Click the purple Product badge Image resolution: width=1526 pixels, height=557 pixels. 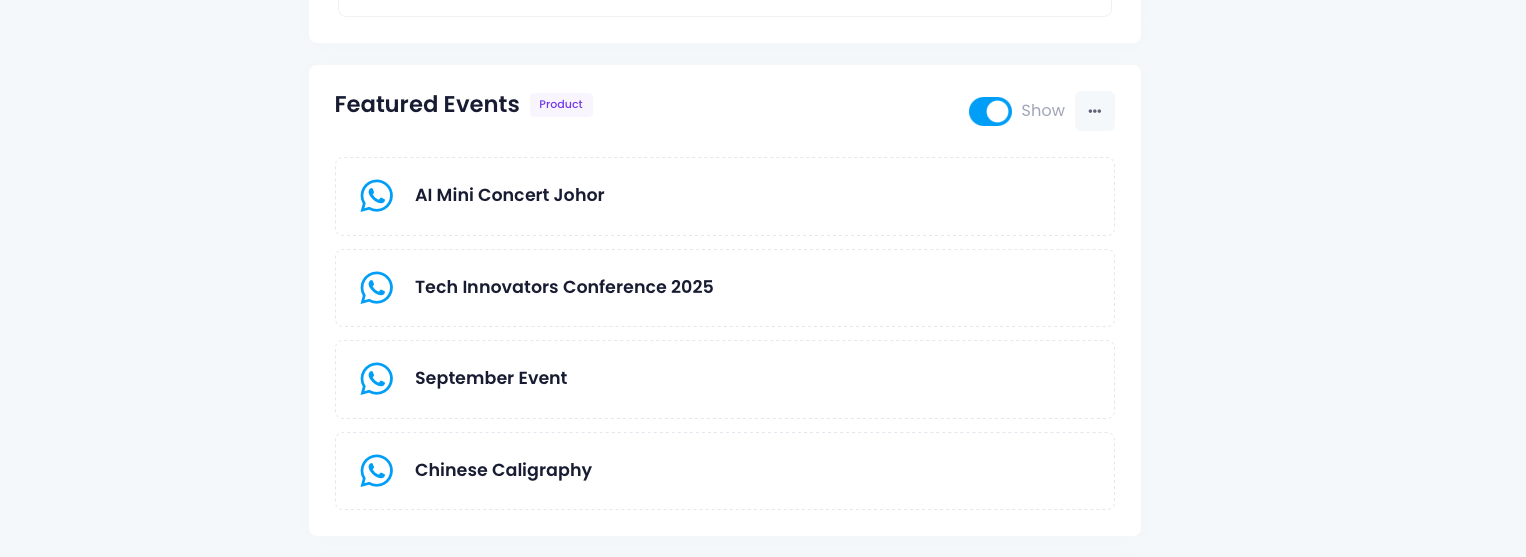pyautogui.click(x=561, y=105)
